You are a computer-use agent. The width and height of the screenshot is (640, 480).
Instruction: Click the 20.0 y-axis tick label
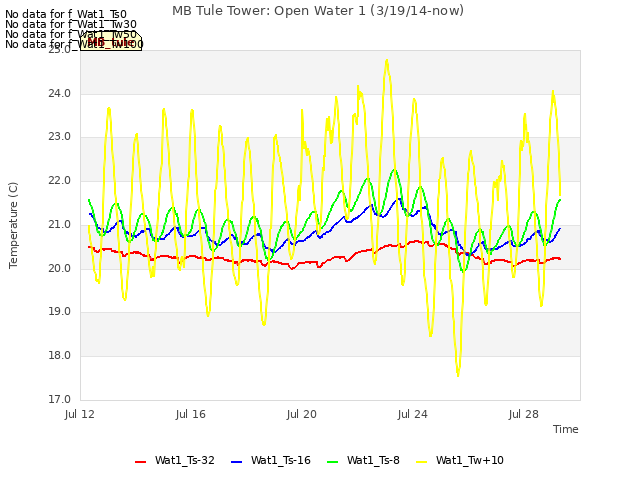(x=60, y=268)
